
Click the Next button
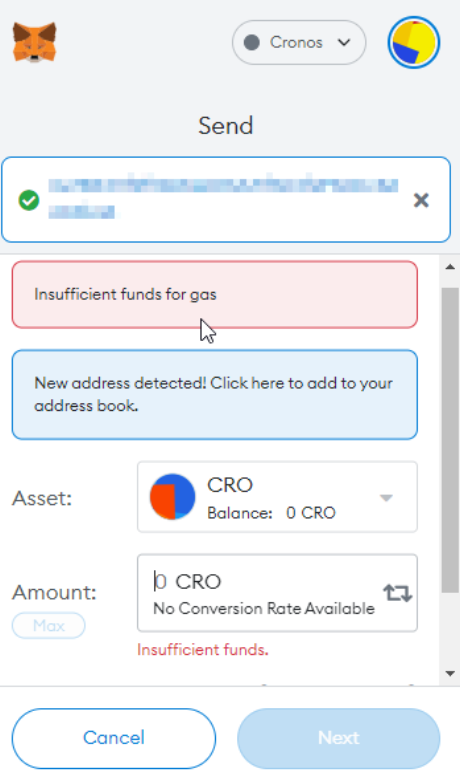click(x=338, y=738)
